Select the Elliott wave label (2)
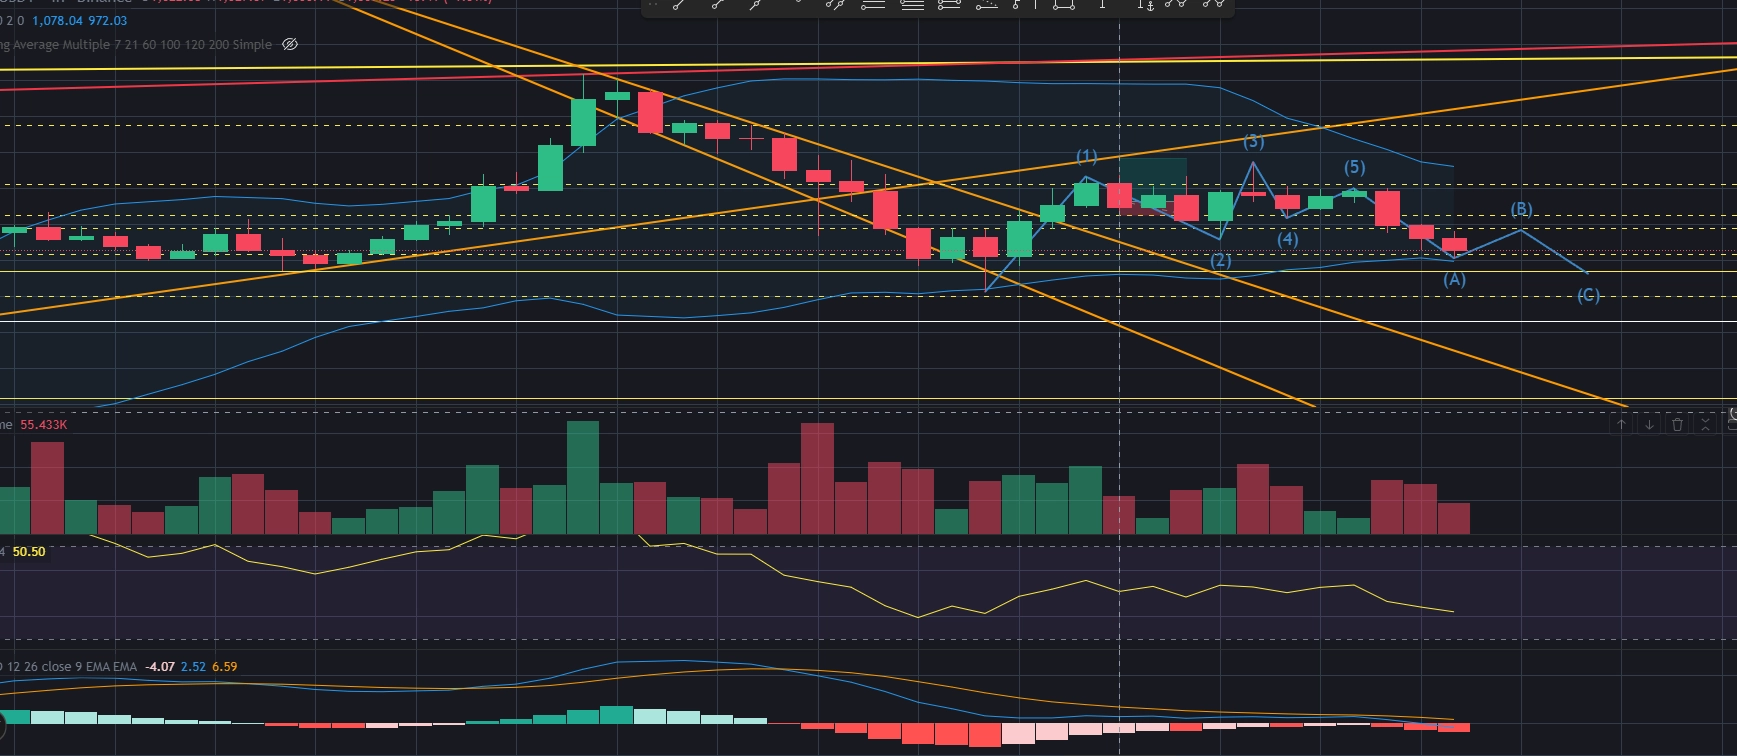Screen dimensions: 1737x756 pyautogui.click(x=1220, y=261)
